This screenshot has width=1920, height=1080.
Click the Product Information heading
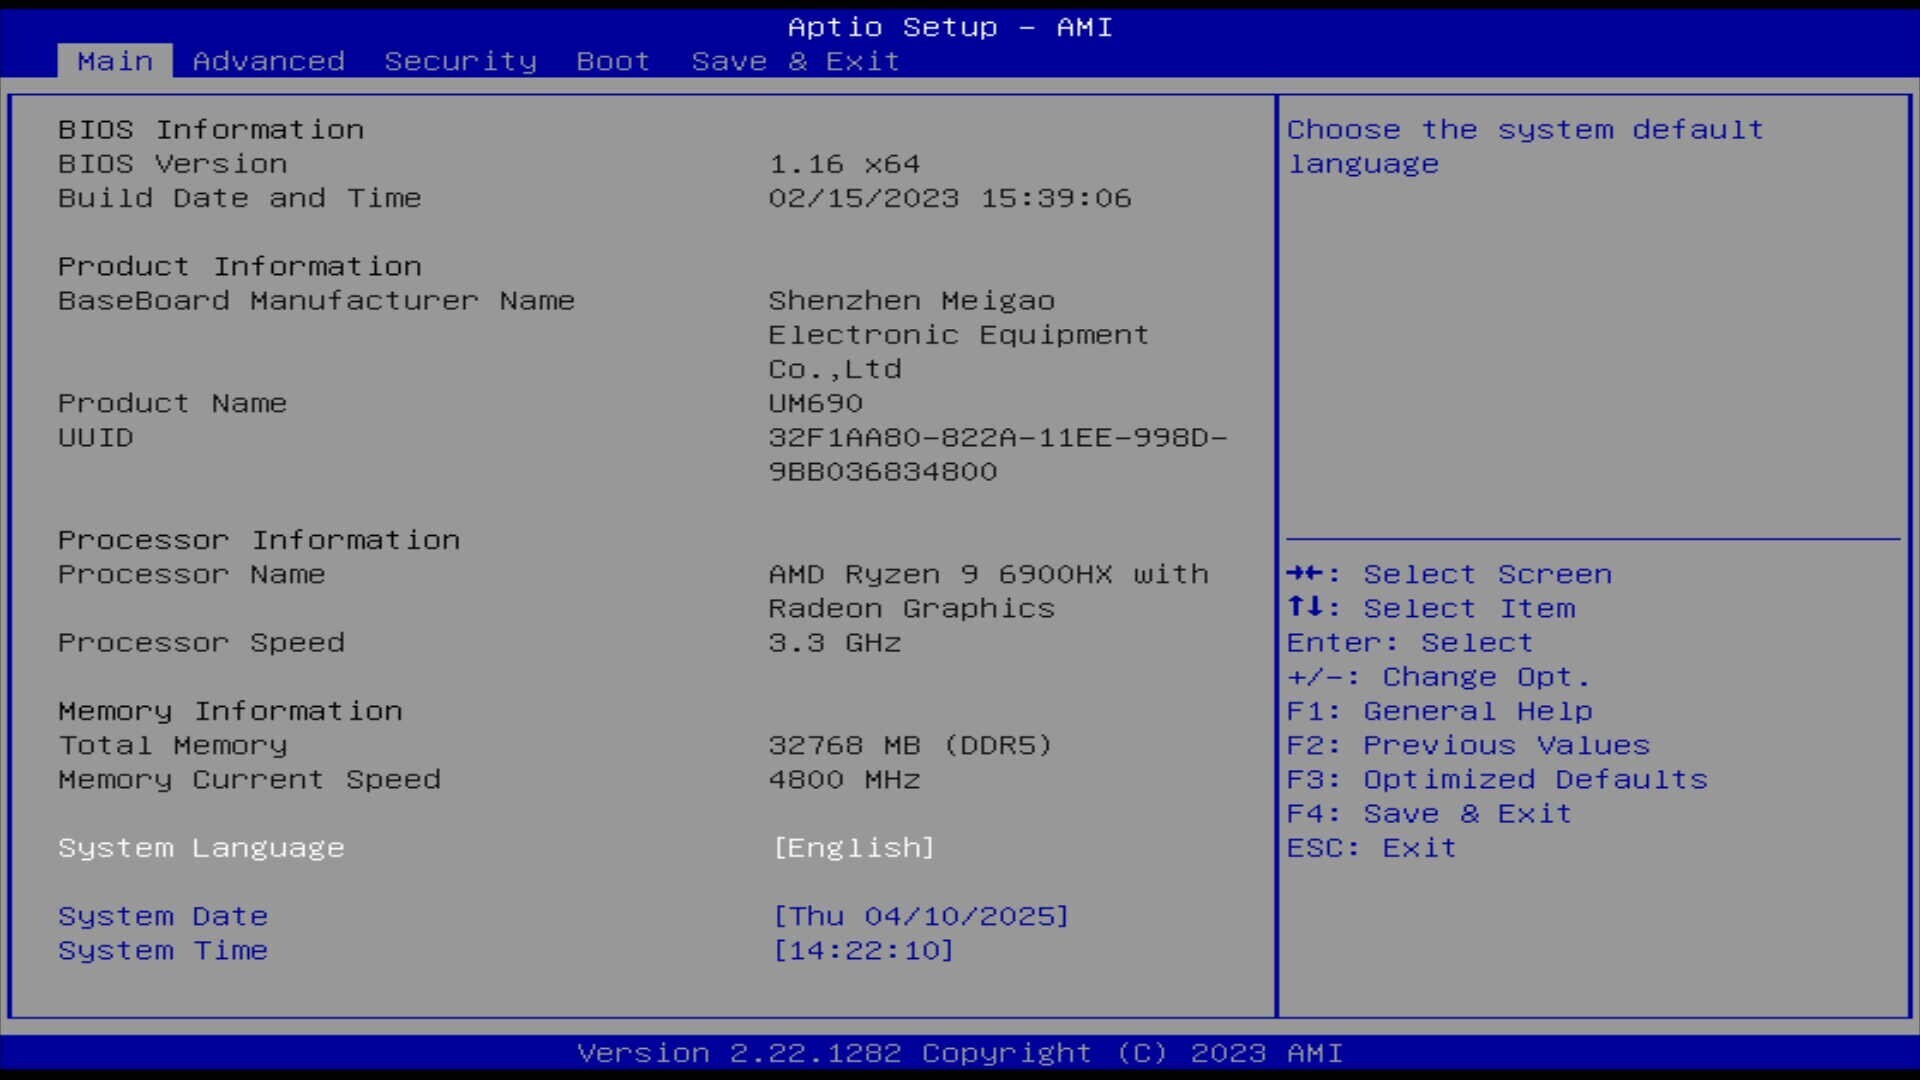pos(240,267)
